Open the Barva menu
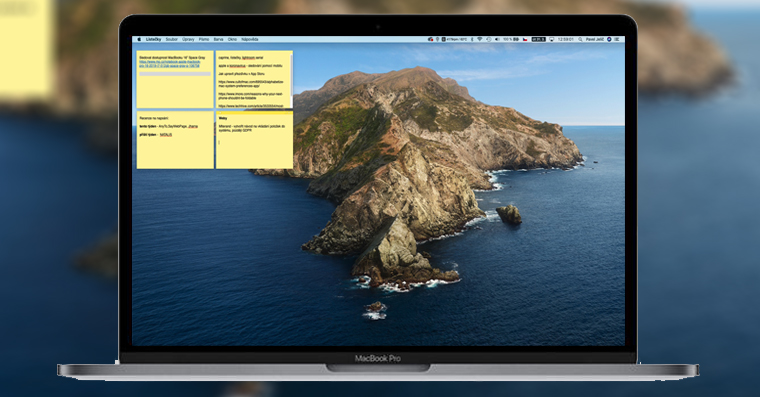 coord(219,39)
